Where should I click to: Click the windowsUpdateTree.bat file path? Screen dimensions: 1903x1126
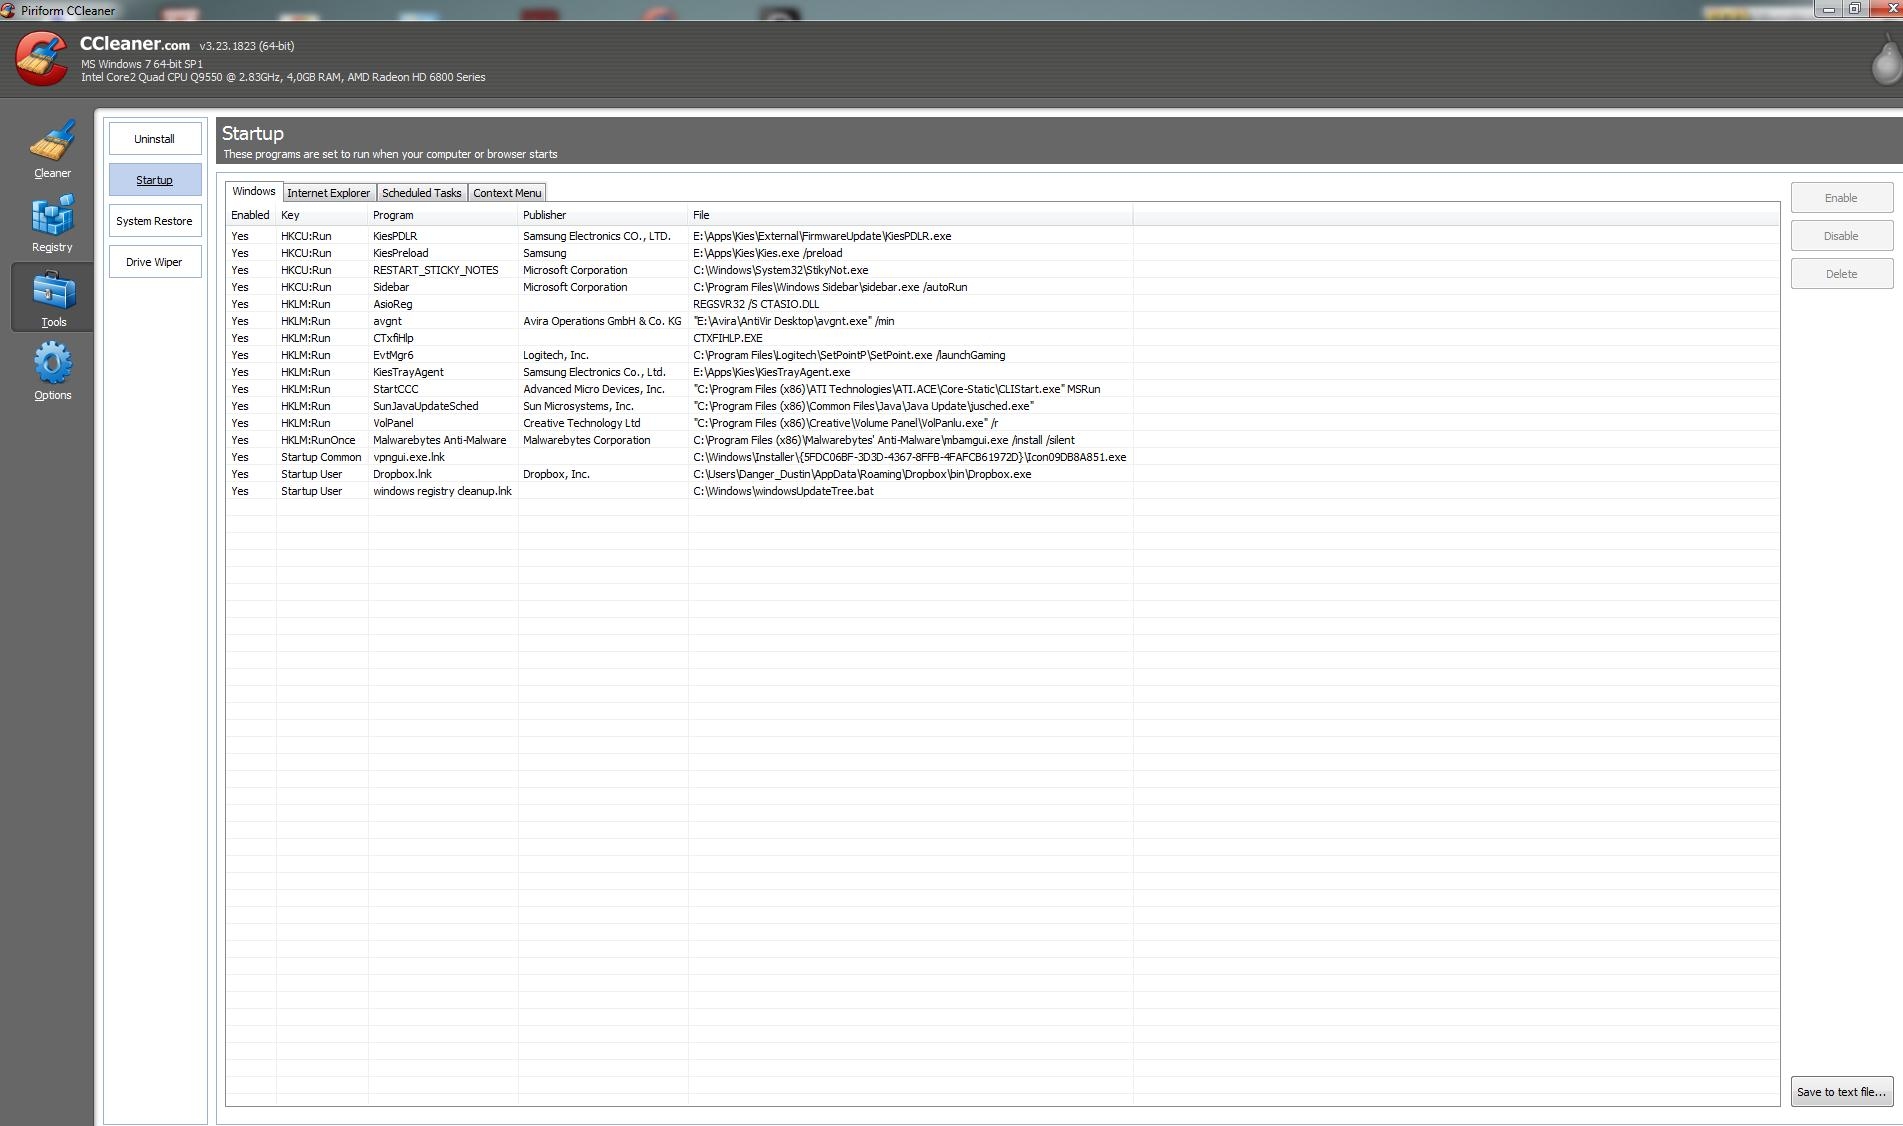[x=783, y=491]
